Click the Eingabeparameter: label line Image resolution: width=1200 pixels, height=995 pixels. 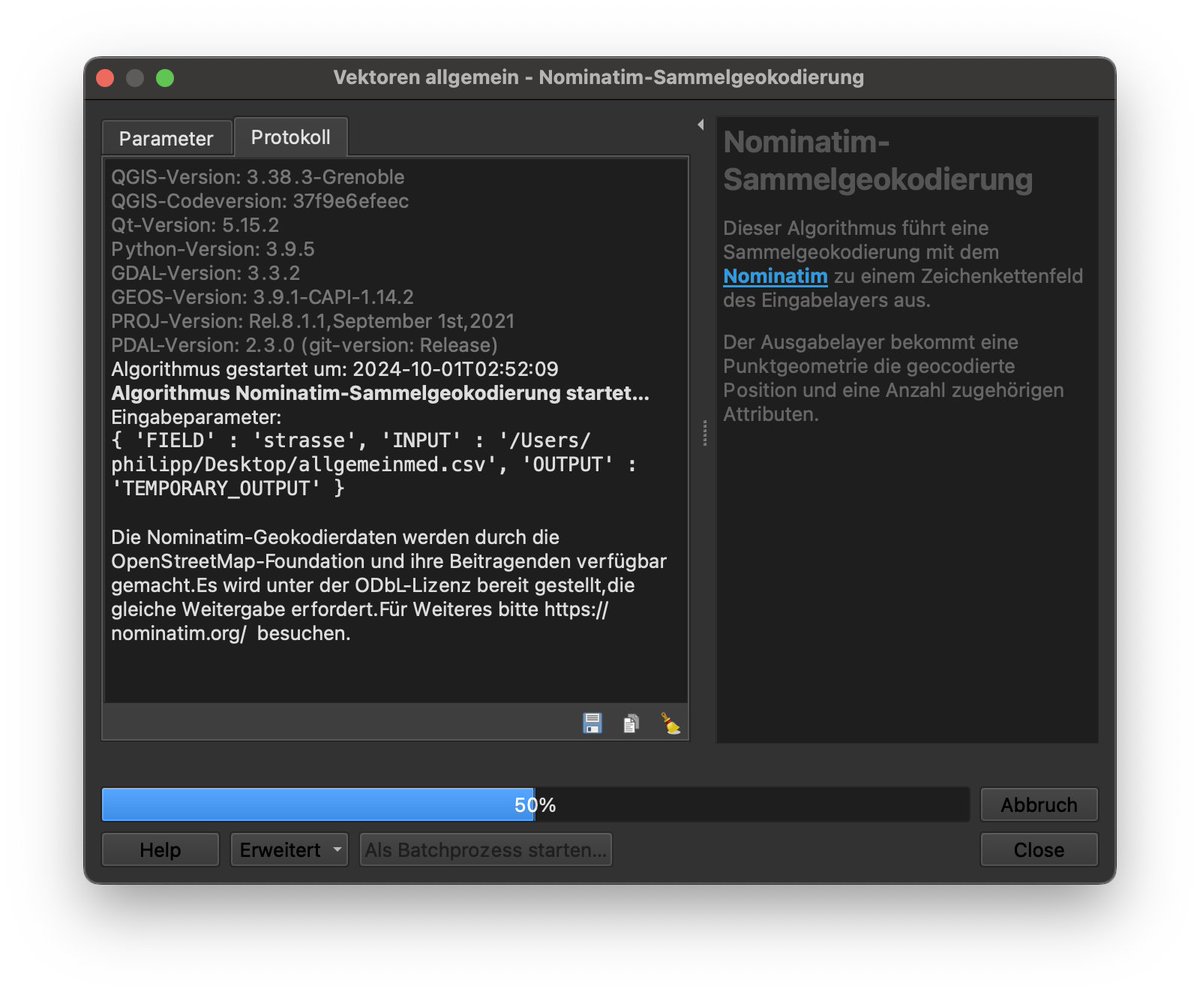(x=197, y=416)
